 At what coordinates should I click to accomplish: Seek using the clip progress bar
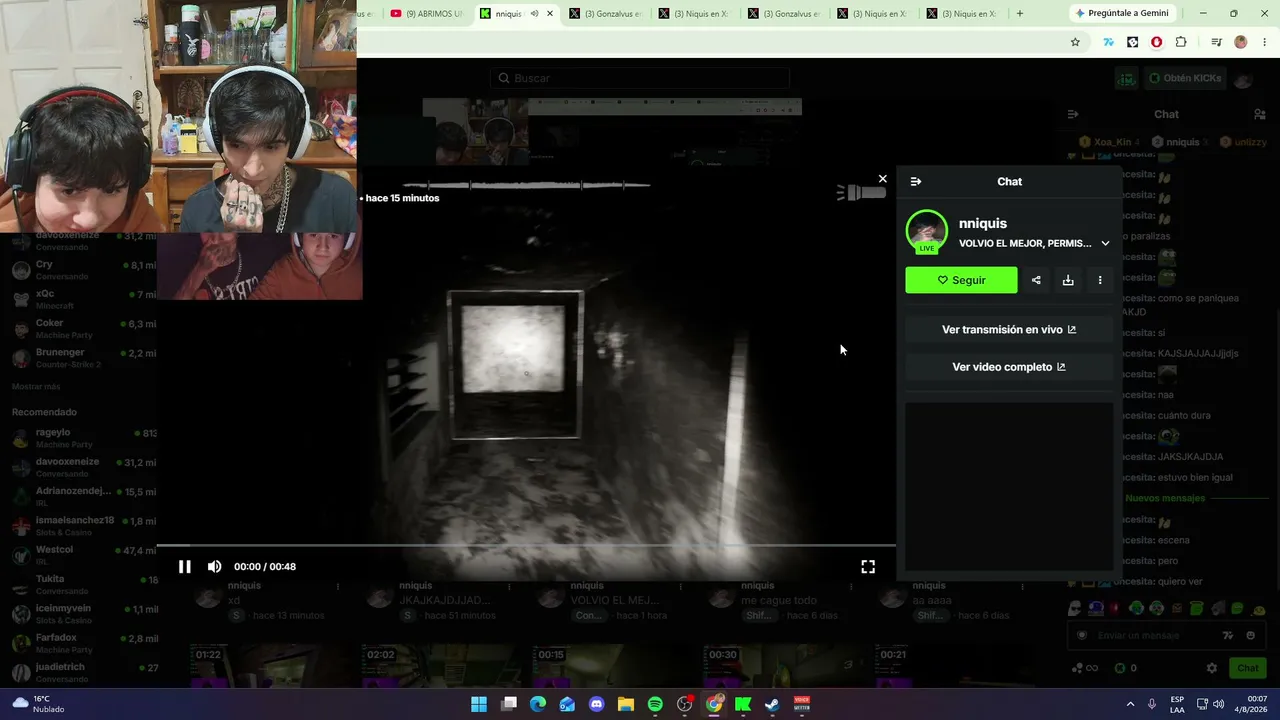(526, 546)
